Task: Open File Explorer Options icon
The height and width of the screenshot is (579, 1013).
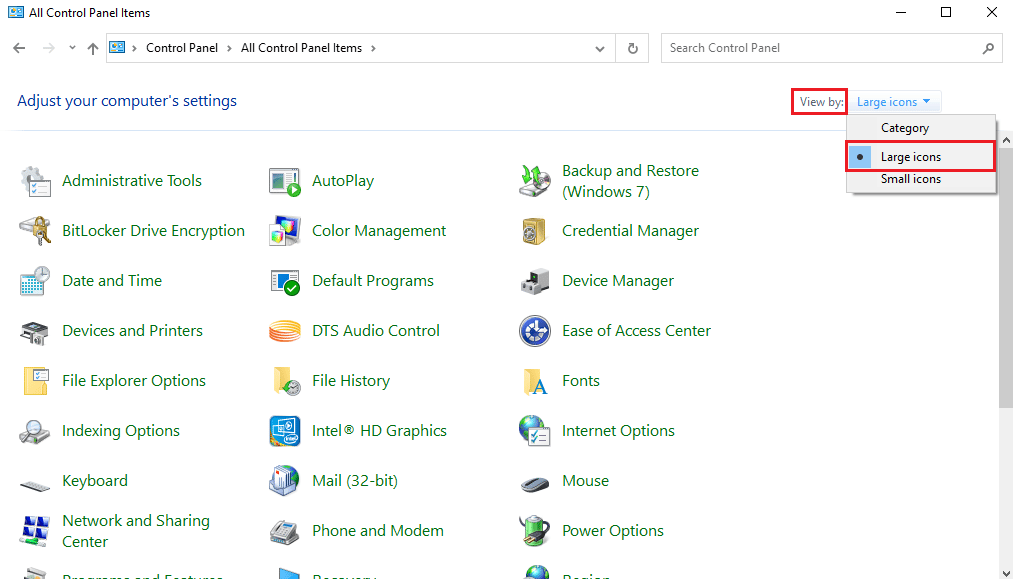Action: point(36,381)
